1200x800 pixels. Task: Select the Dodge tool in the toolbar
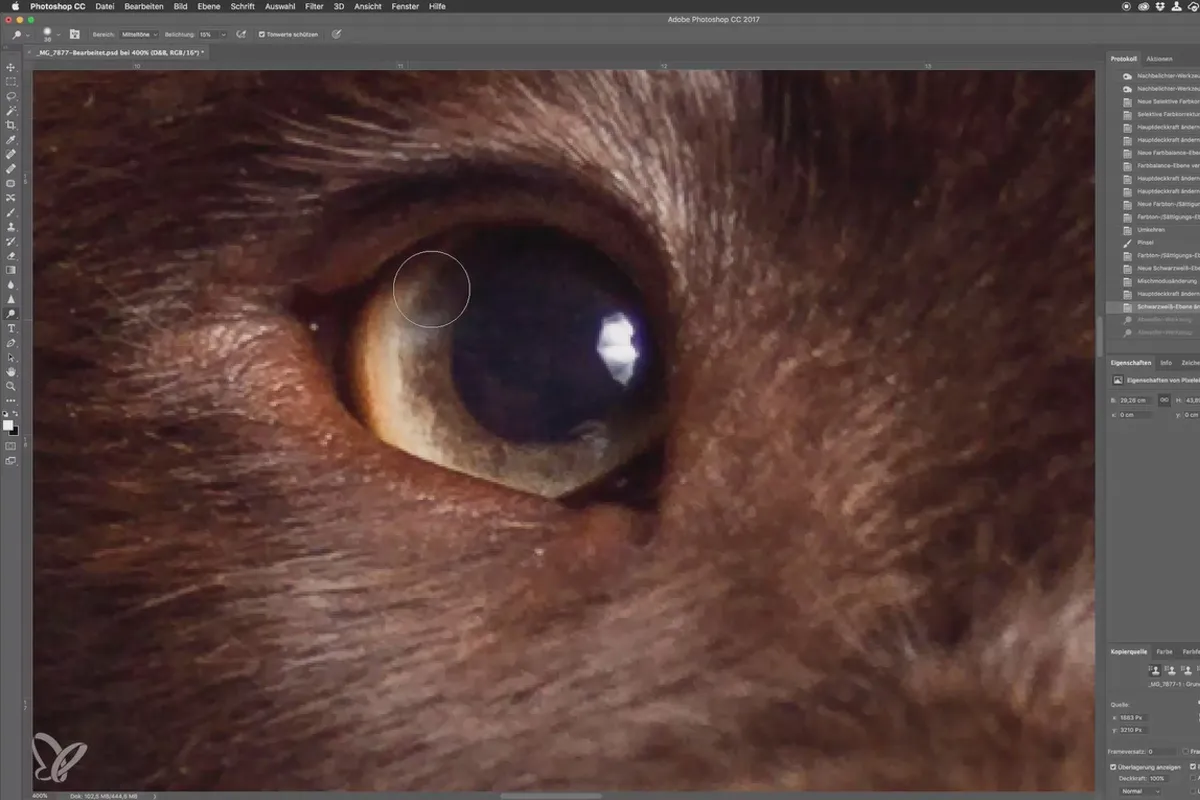pos(11,314)
